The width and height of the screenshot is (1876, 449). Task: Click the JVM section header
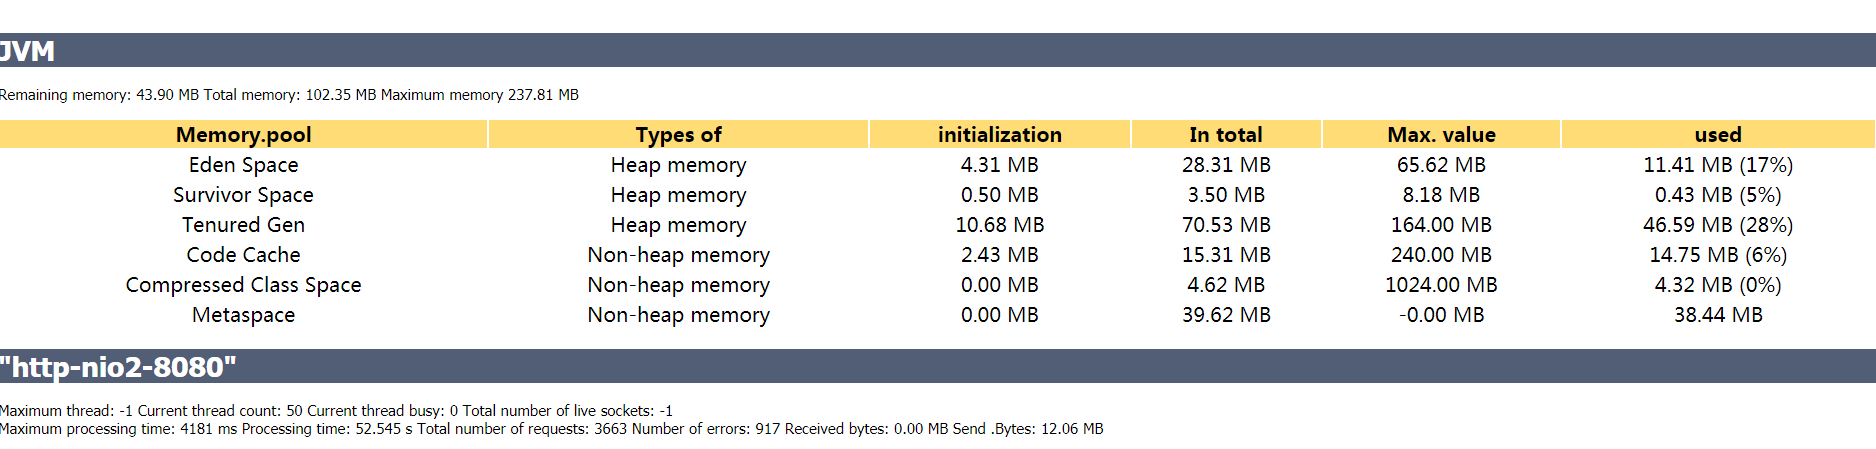[938, 50]
